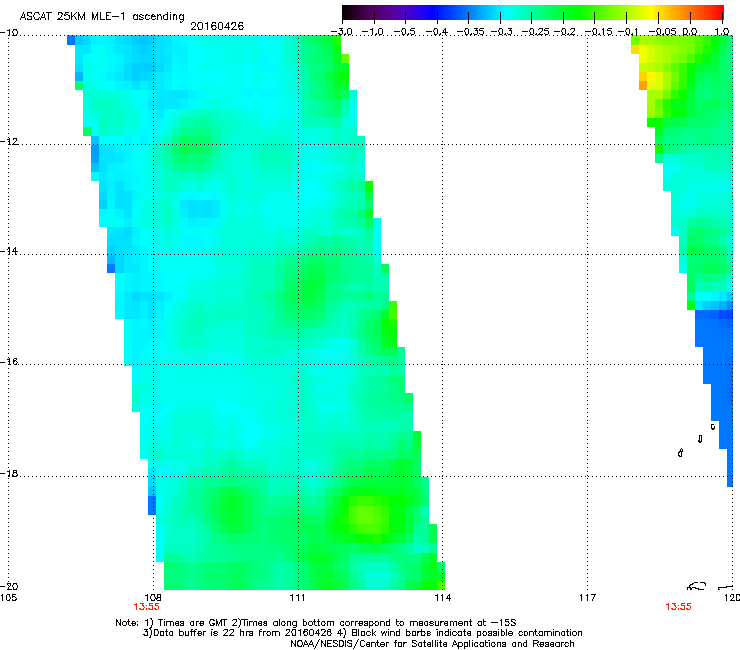Click the longitude axis label "111"

pyautogui.click(x=297, y=598)
